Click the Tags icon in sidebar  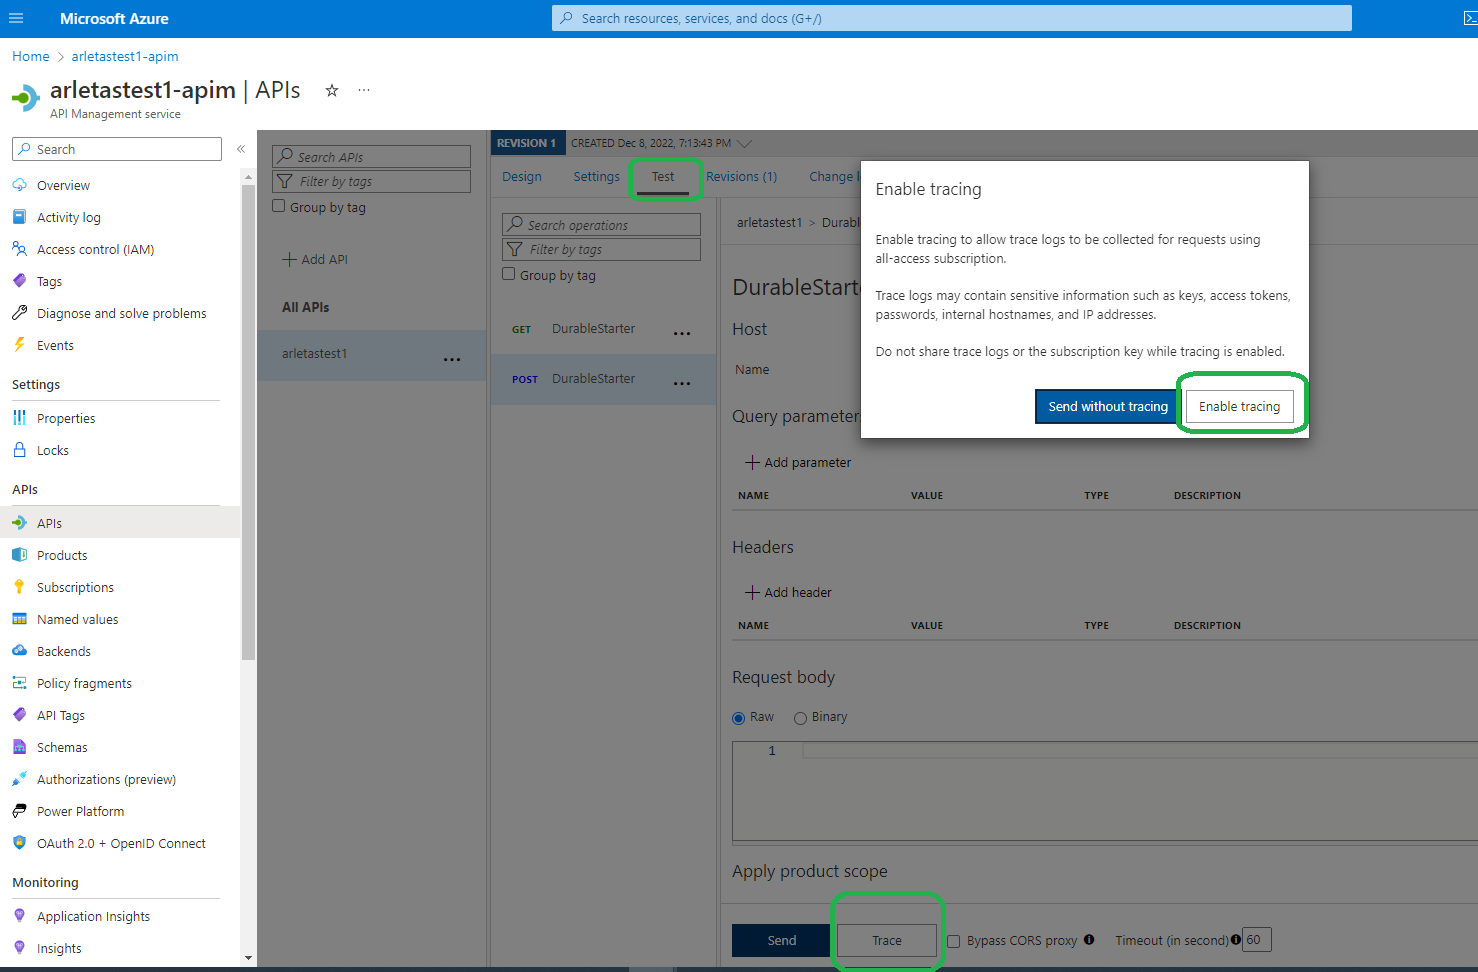click(19, 281)
